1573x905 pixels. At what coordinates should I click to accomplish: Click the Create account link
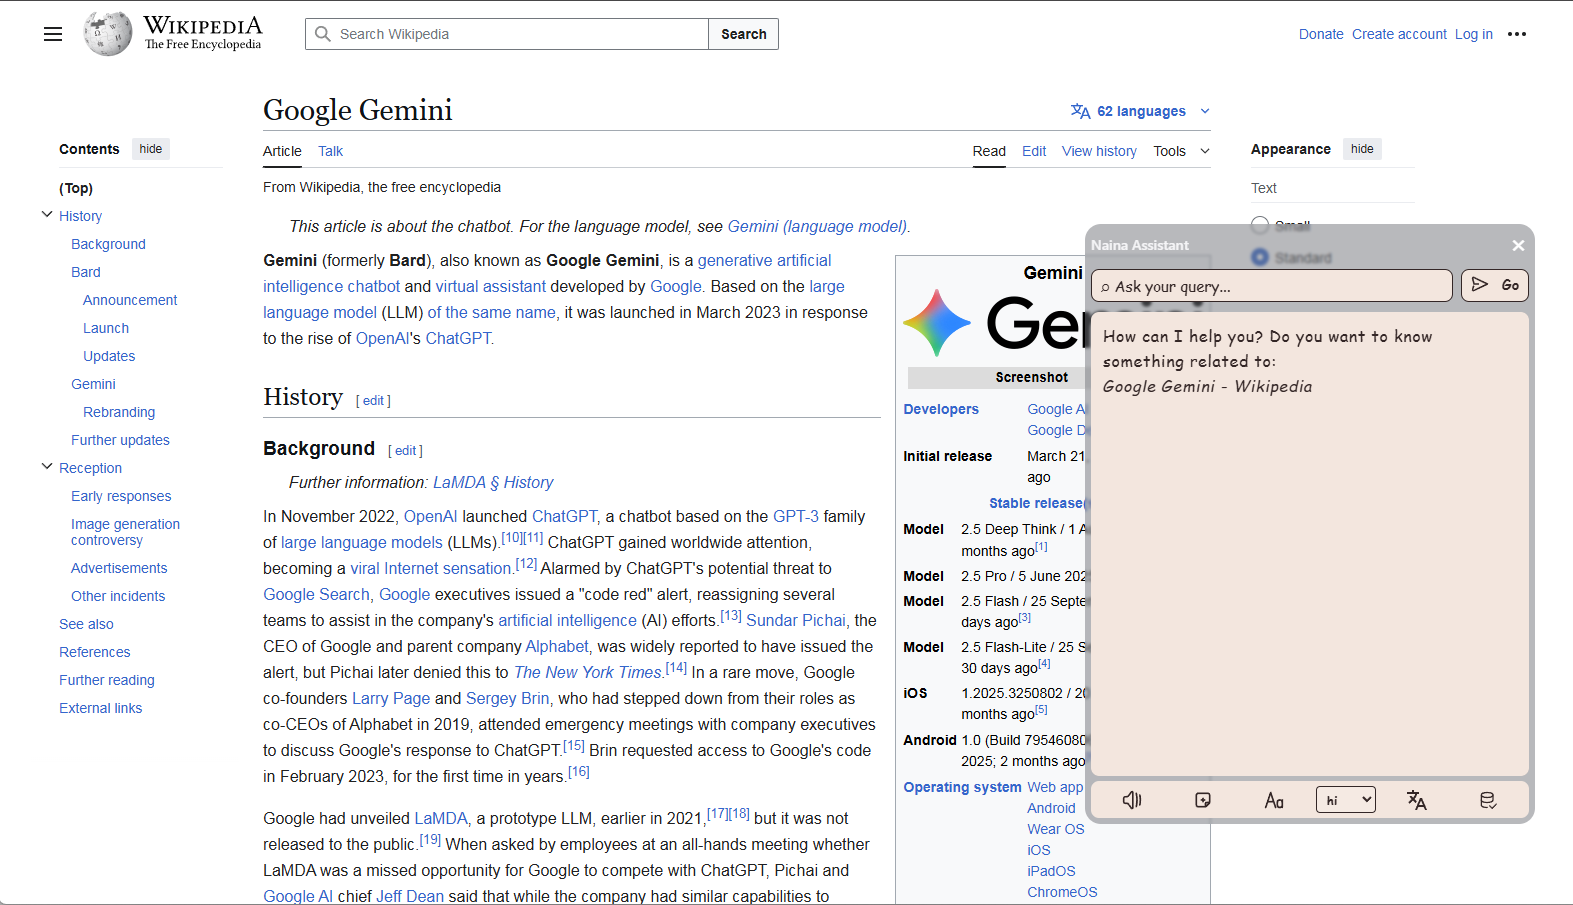(1399, 34)
